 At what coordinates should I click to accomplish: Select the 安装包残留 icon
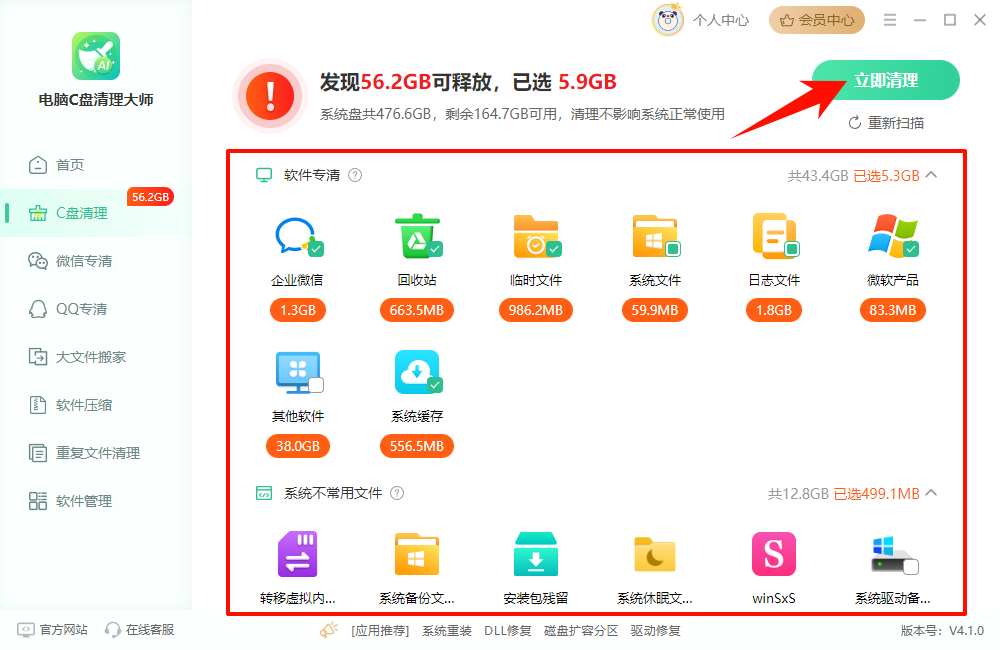click(x=536, y=553)
